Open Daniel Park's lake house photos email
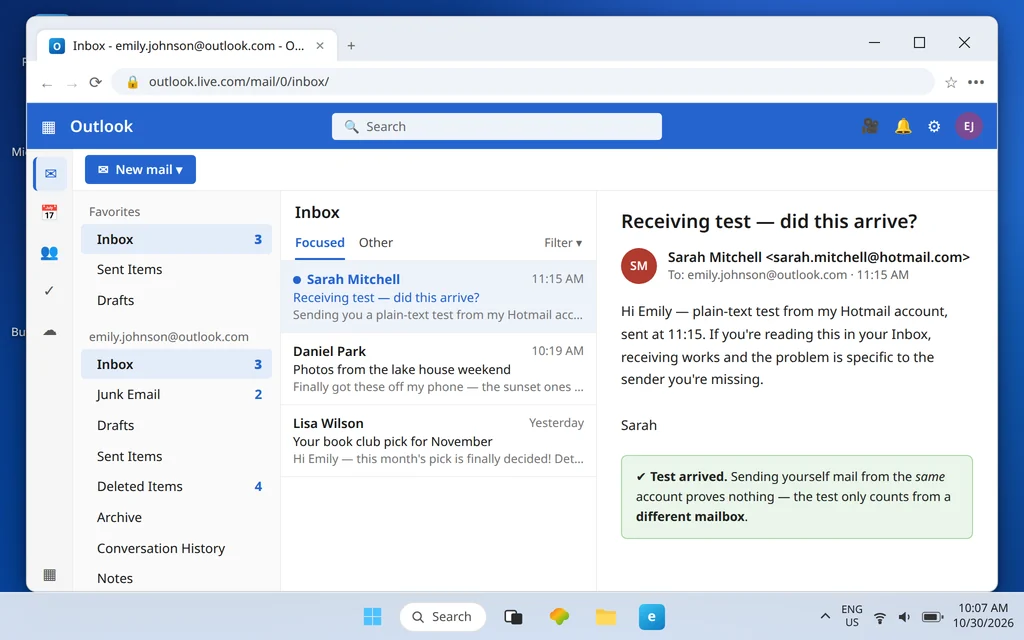 click(x=438, y=369)
